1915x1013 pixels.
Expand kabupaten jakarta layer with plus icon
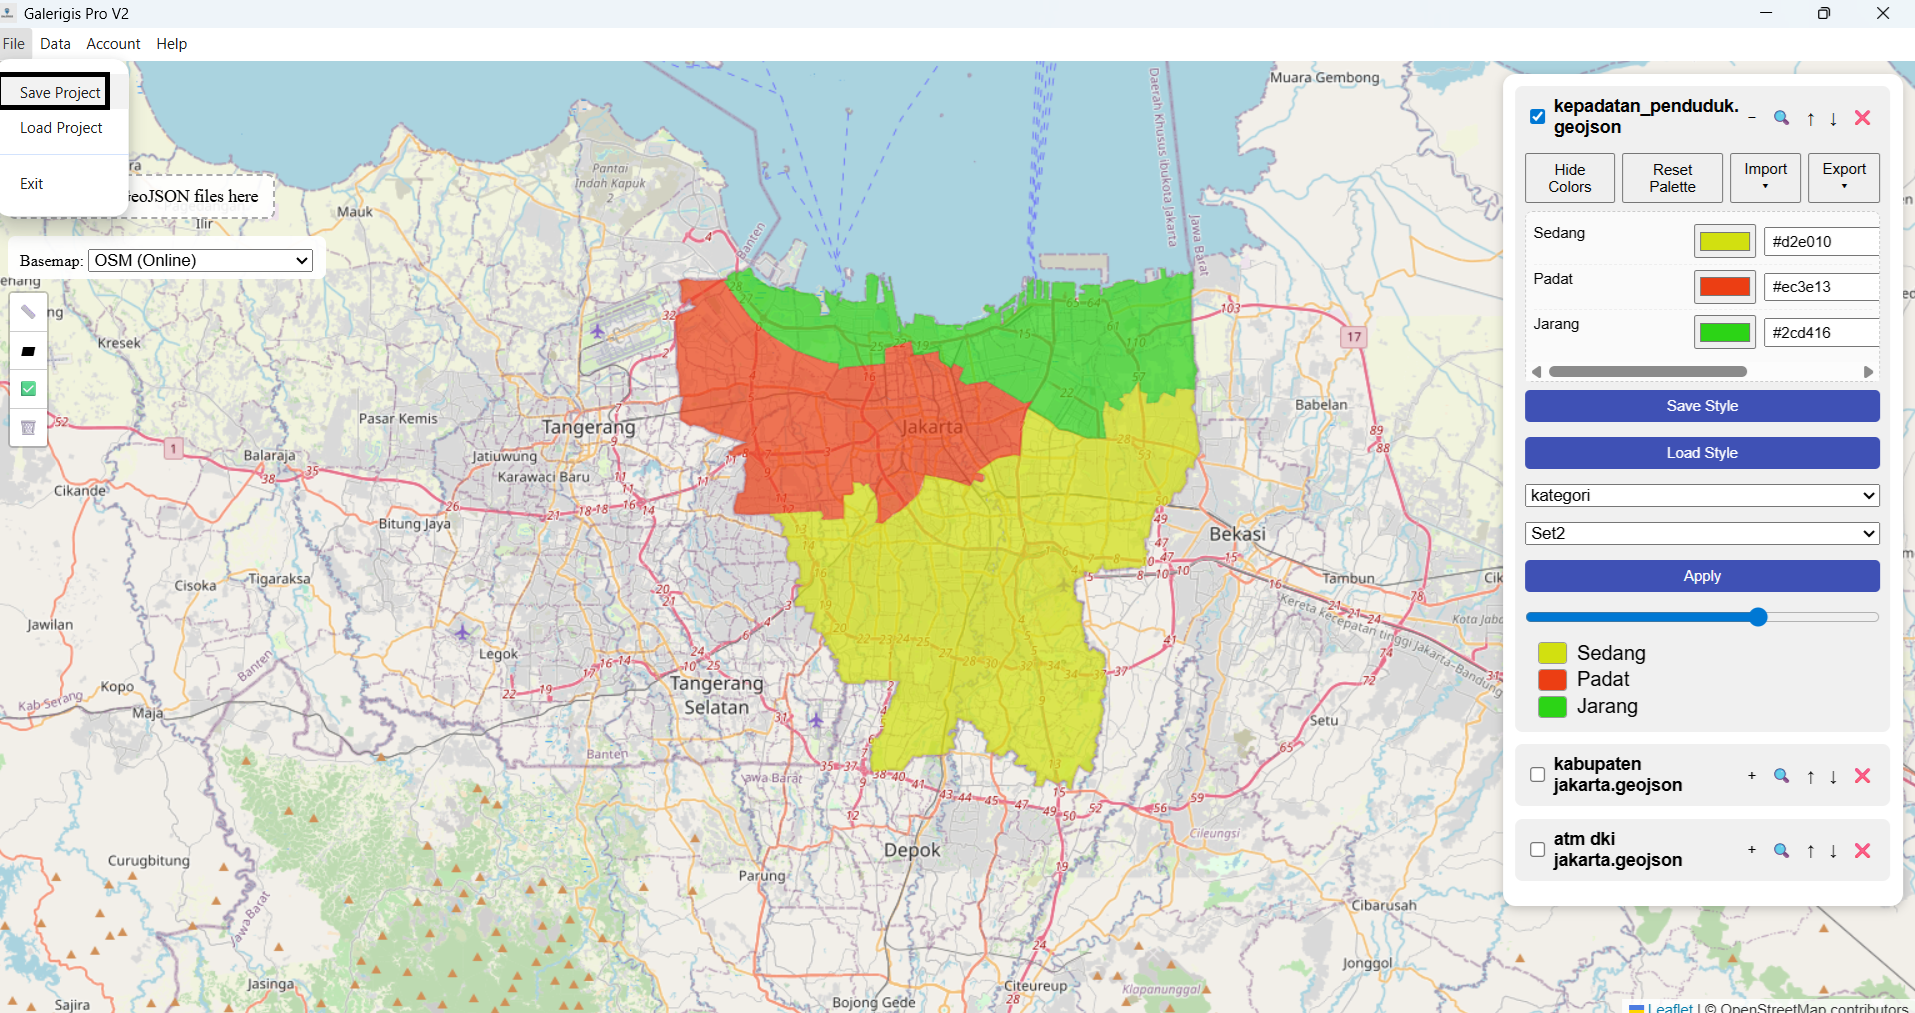[x=1751, y=776]
